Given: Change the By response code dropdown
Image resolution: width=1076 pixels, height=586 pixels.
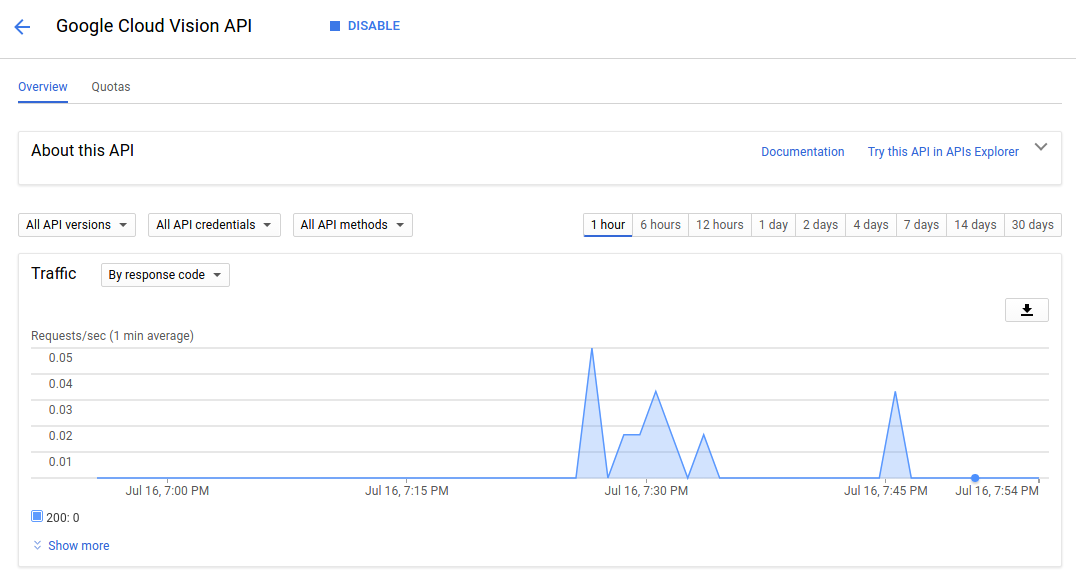Looking at the screenshot, I should click(x=165, y=275).
